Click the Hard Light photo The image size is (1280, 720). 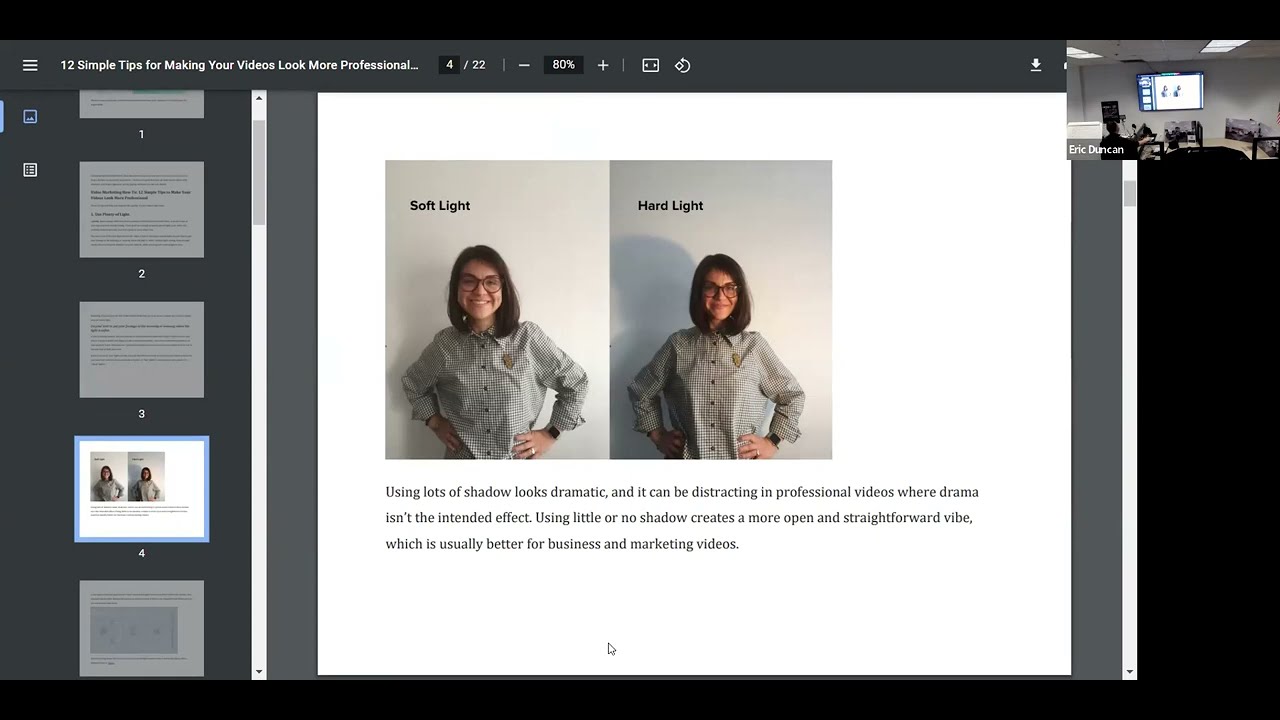[x=721, y=310]
